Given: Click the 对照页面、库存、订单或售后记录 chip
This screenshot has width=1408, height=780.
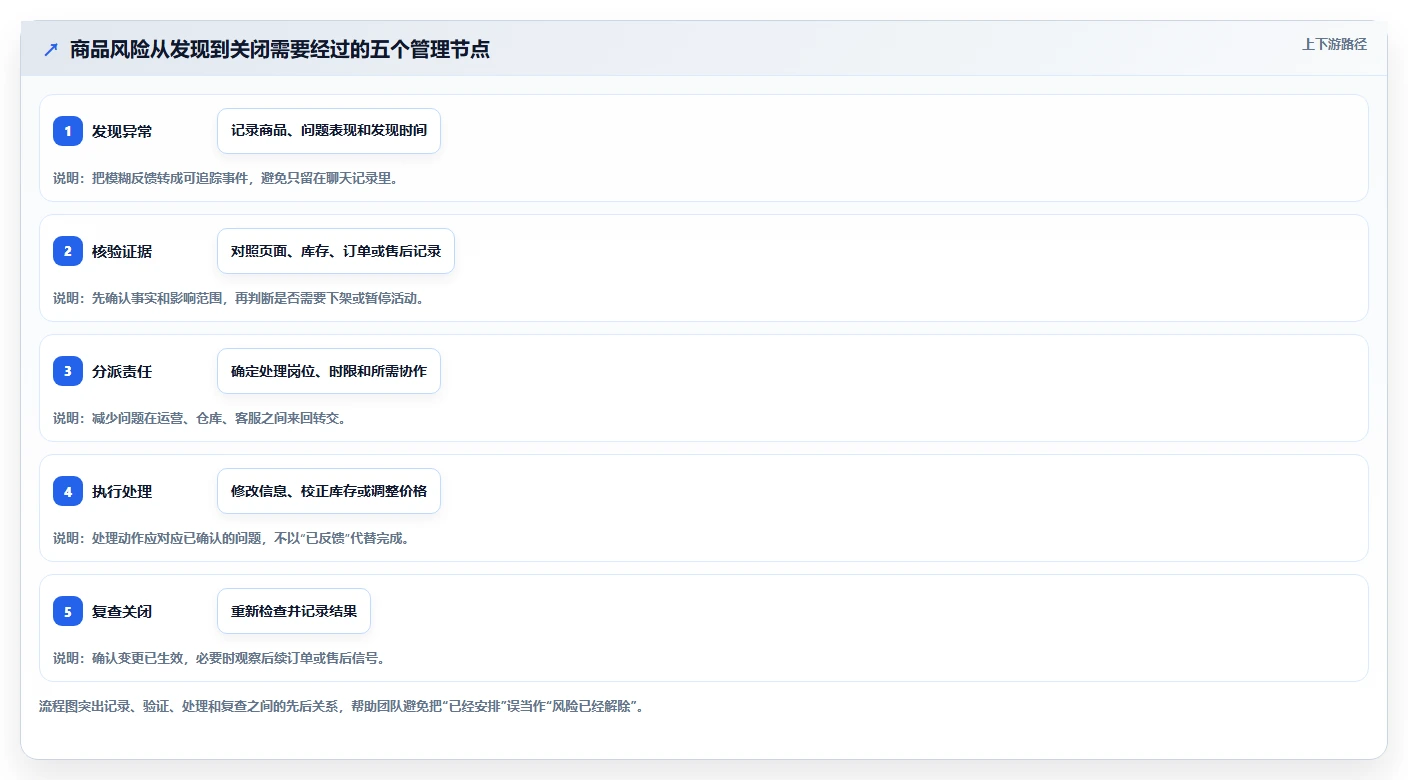Looking at the screenshot, I should (x=336, y=251).
